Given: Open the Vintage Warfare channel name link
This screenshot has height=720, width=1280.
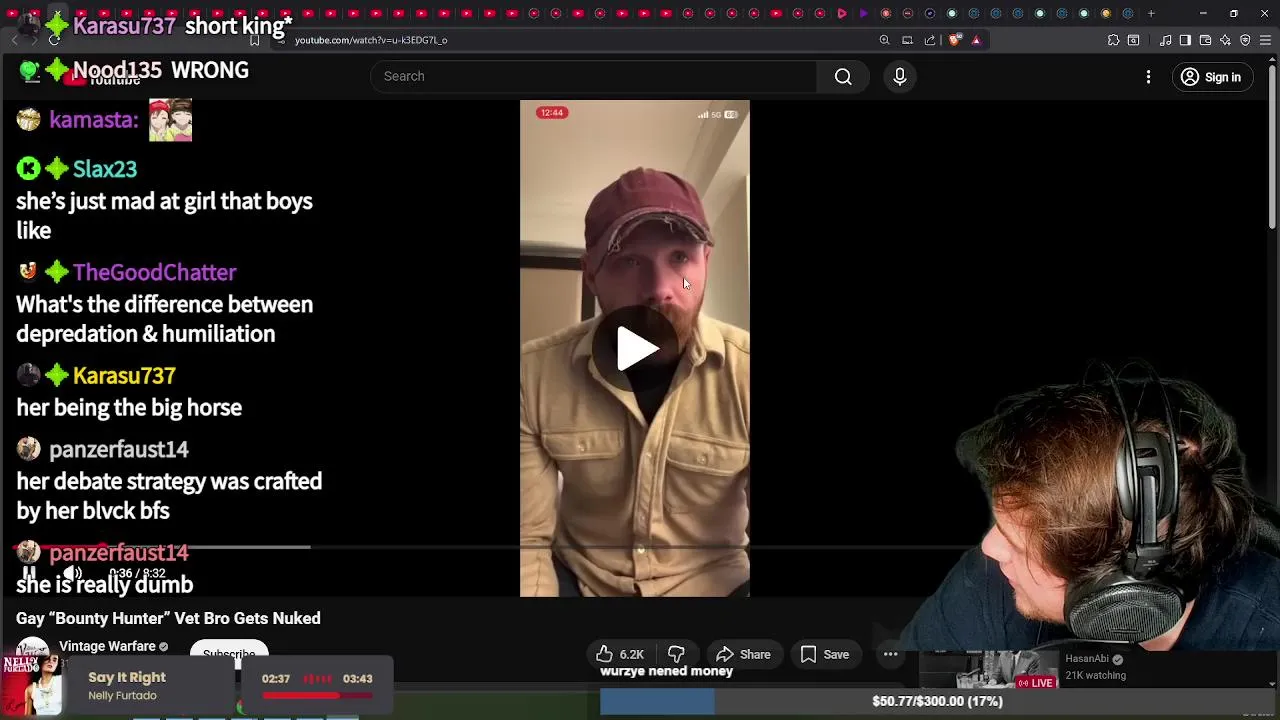Looking at the screenshot, I should point(108,646).
